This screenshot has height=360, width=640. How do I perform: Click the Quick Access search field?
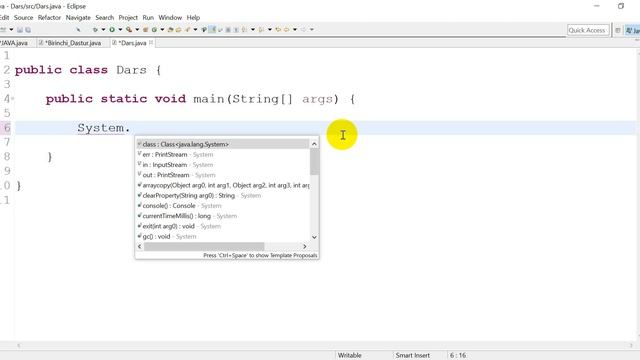588,30
